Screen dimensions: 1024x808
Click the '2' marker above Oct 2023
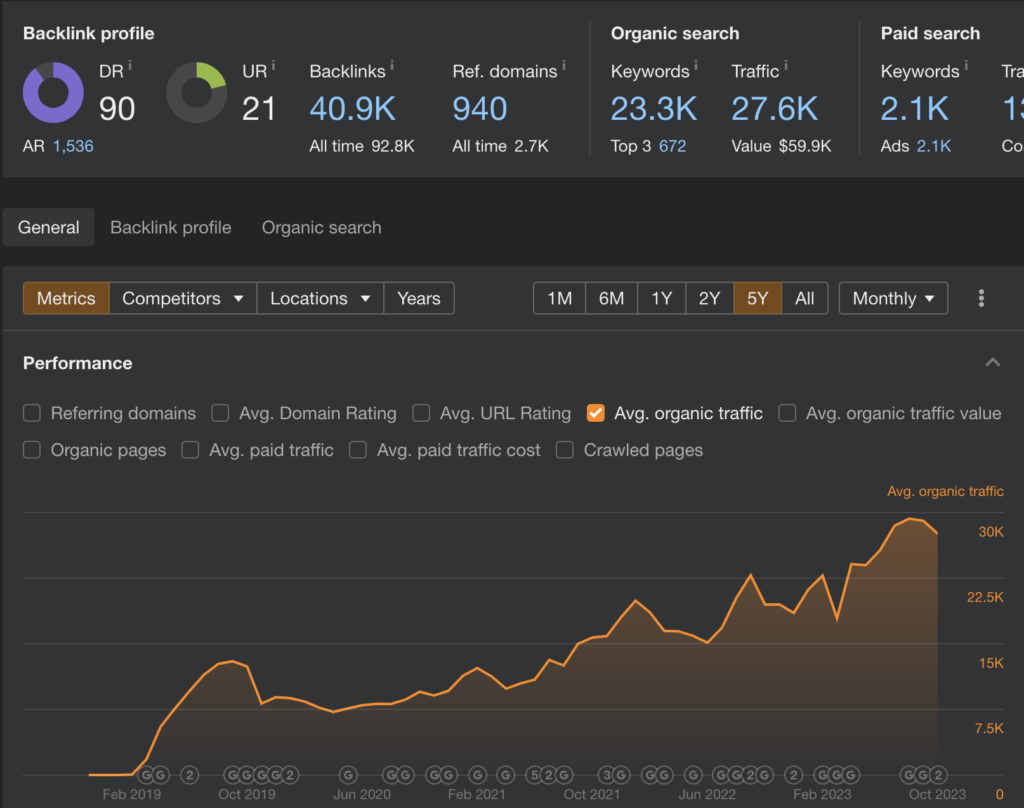[x=938, y=775]
